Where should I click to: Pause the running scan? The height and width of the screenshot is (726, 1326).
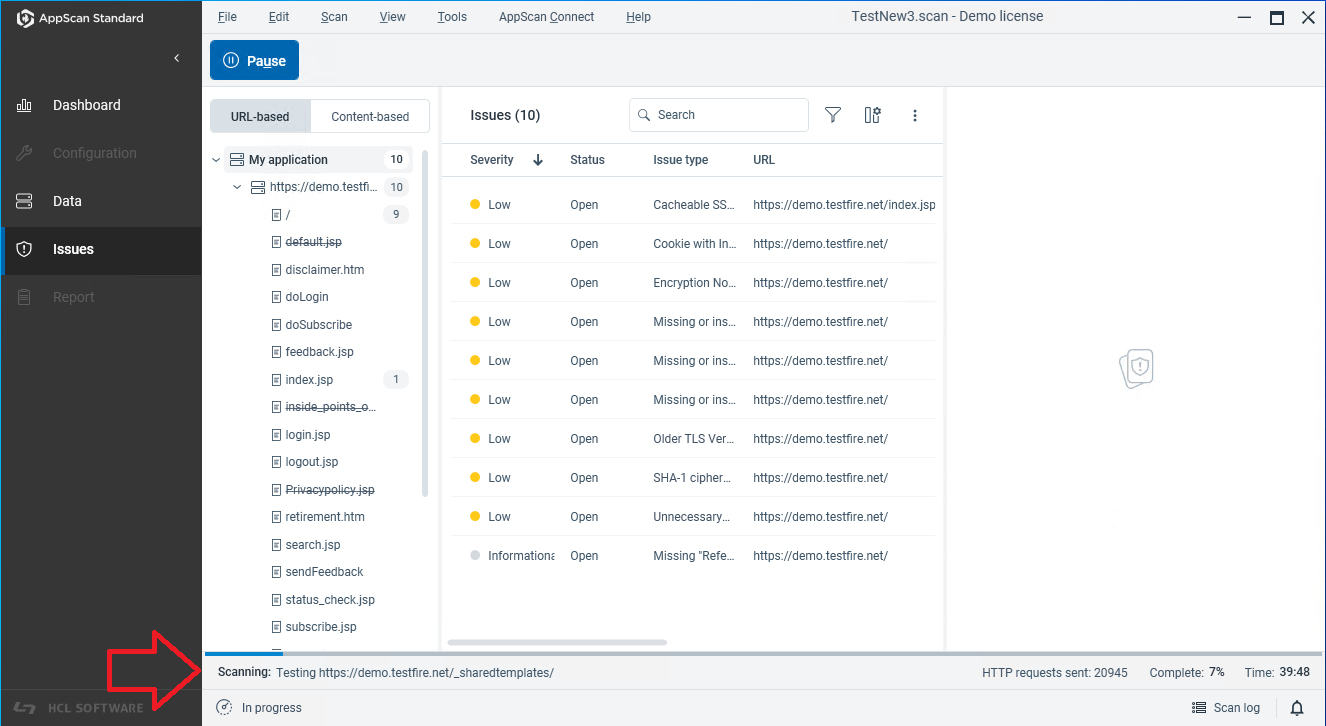point(254,61)
